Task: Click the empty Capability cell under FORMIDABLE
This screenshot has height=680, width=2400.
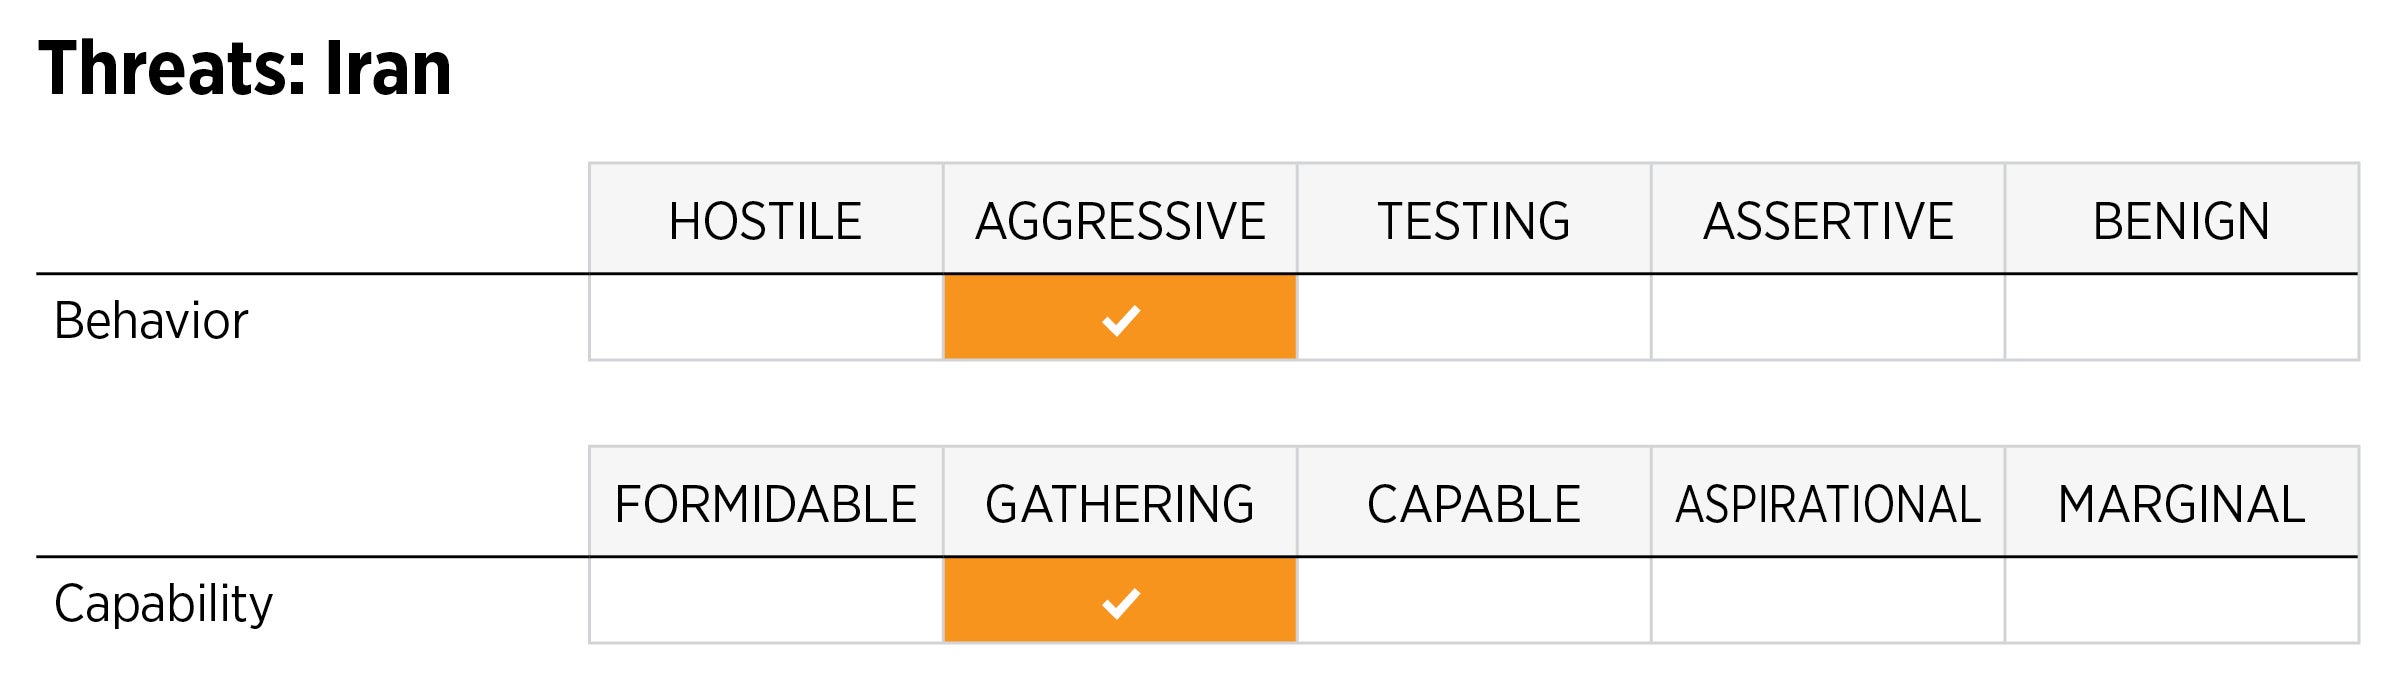Action: pos(766,600)
